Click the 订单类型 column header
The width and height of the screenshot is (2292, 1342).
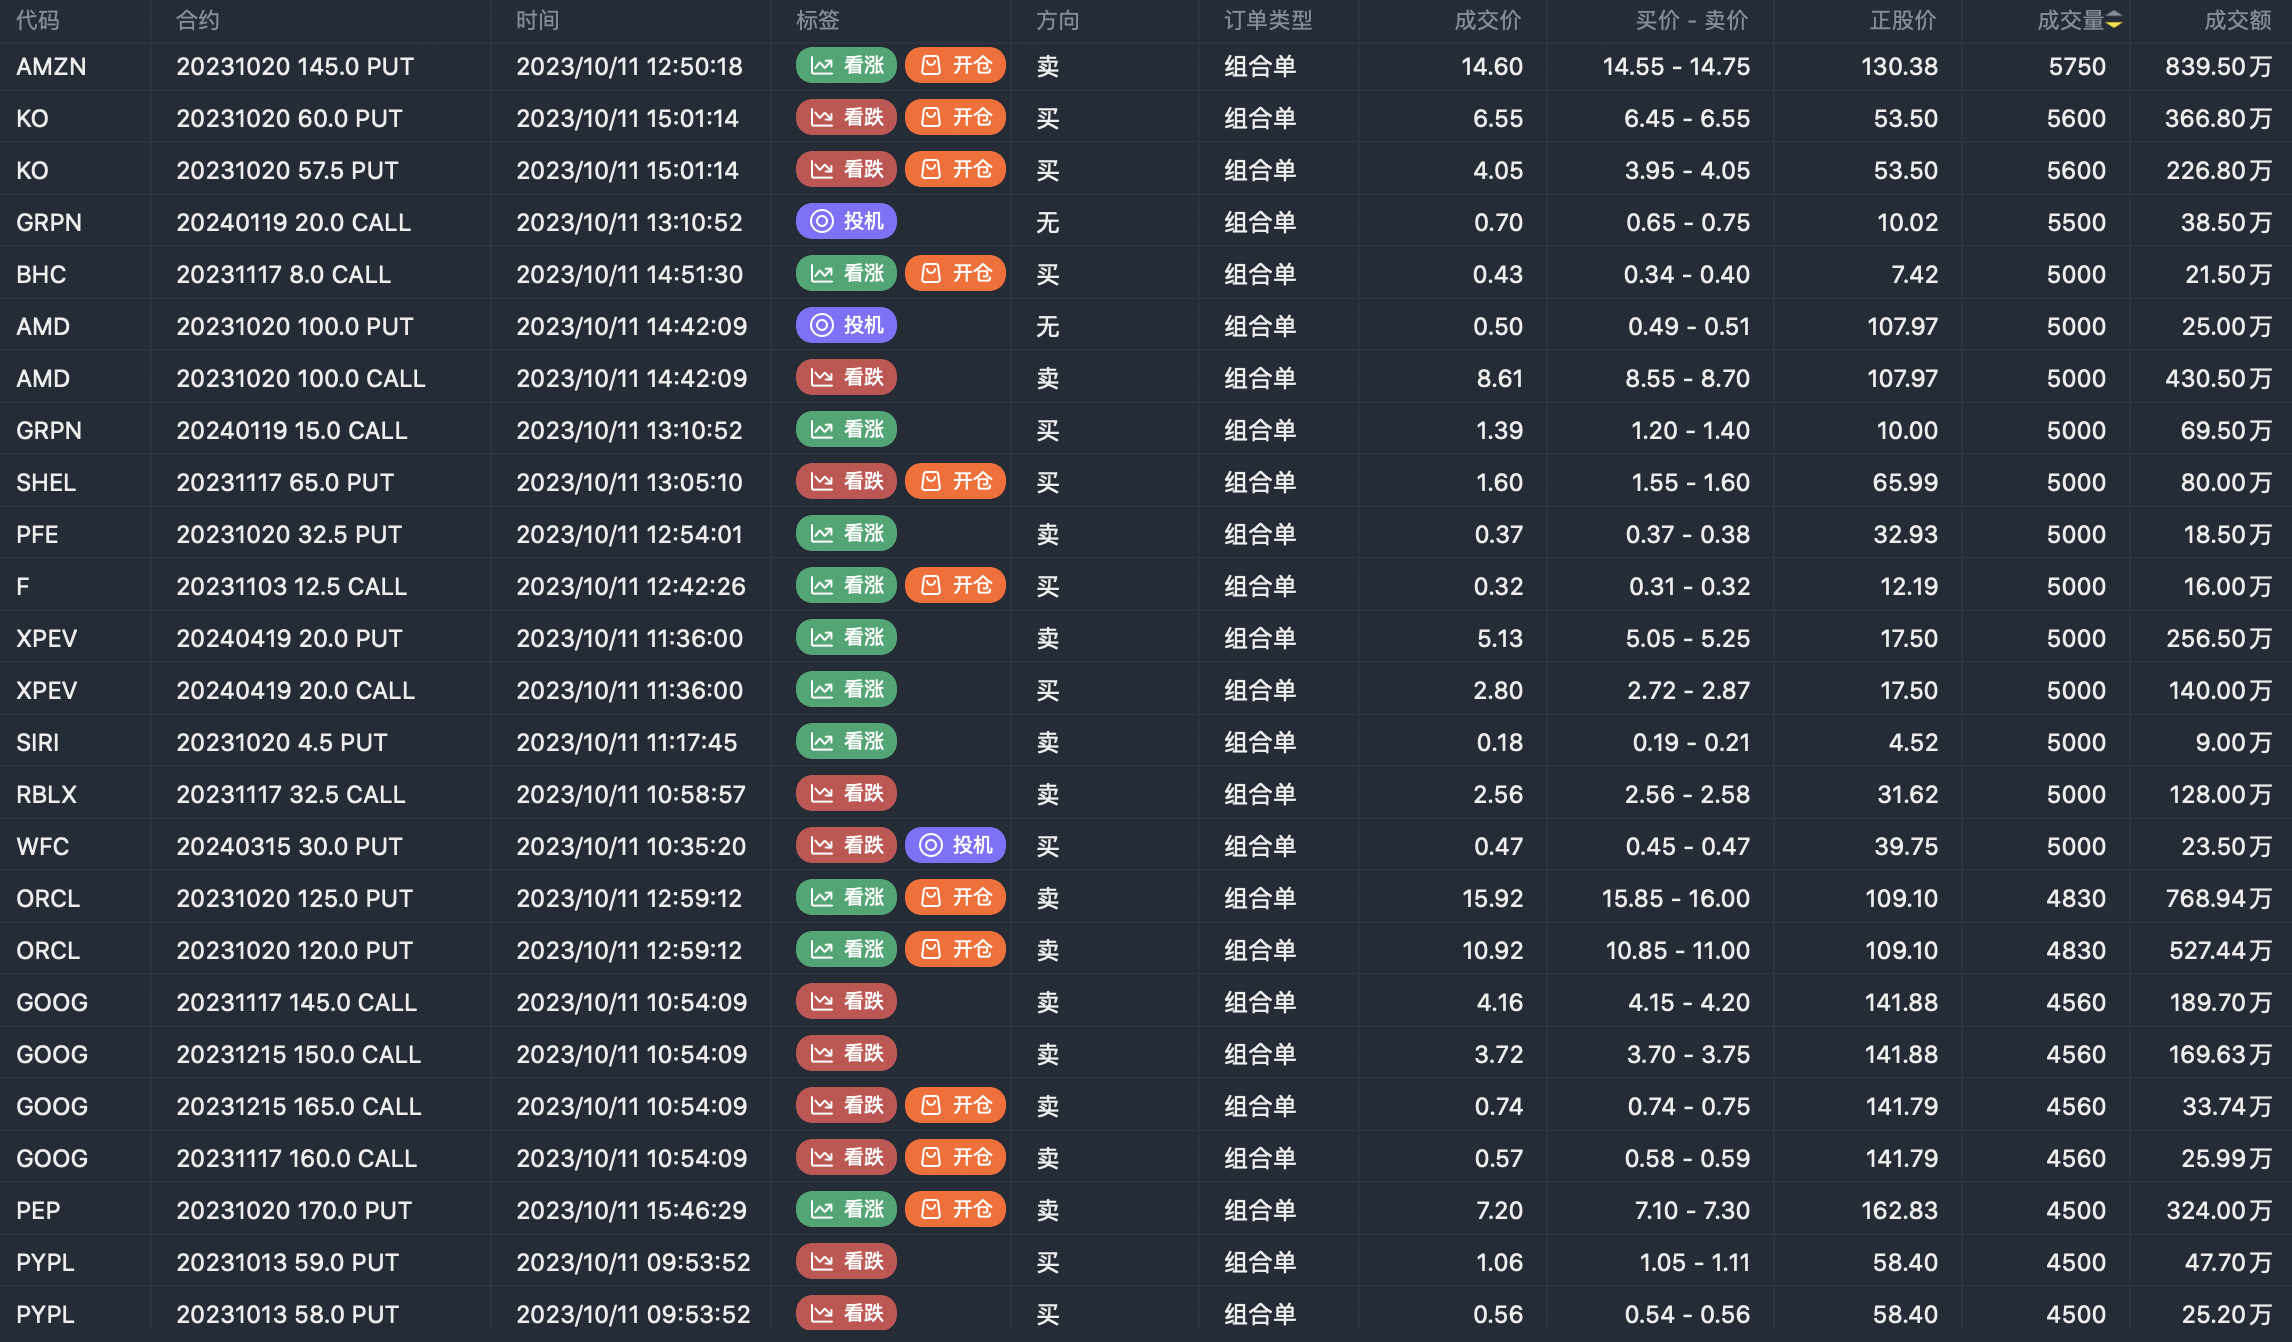click(x=1268, y=21)
